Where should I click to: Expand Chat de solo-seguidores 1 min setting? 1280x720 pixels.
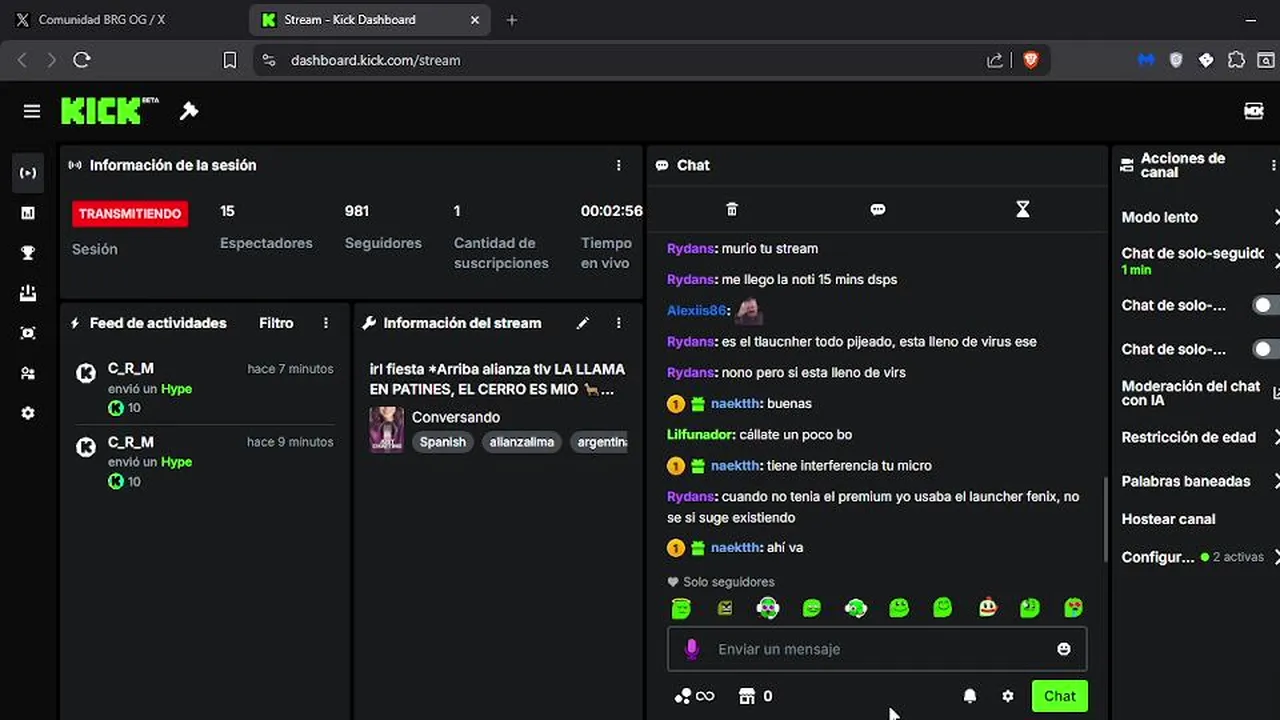pyautogui.click(x=1199, y=261)
